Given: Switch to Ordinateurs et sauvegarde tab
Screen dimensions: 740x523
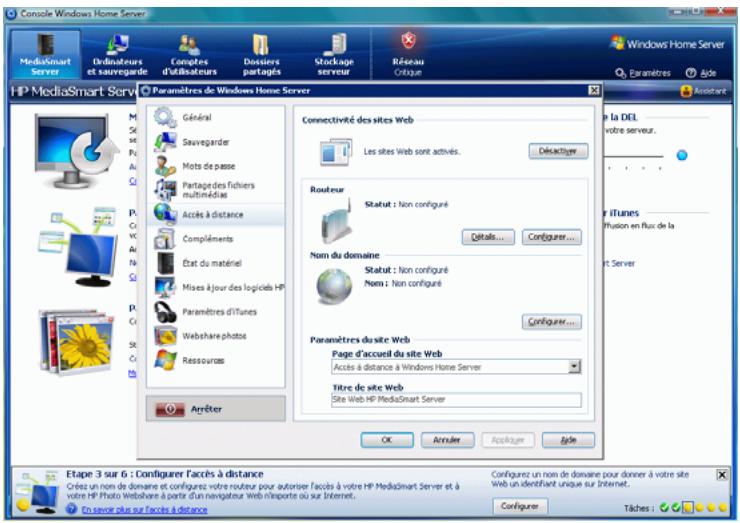Looking at the screenshot, I should pyautogui.click(x=117, y=54).
